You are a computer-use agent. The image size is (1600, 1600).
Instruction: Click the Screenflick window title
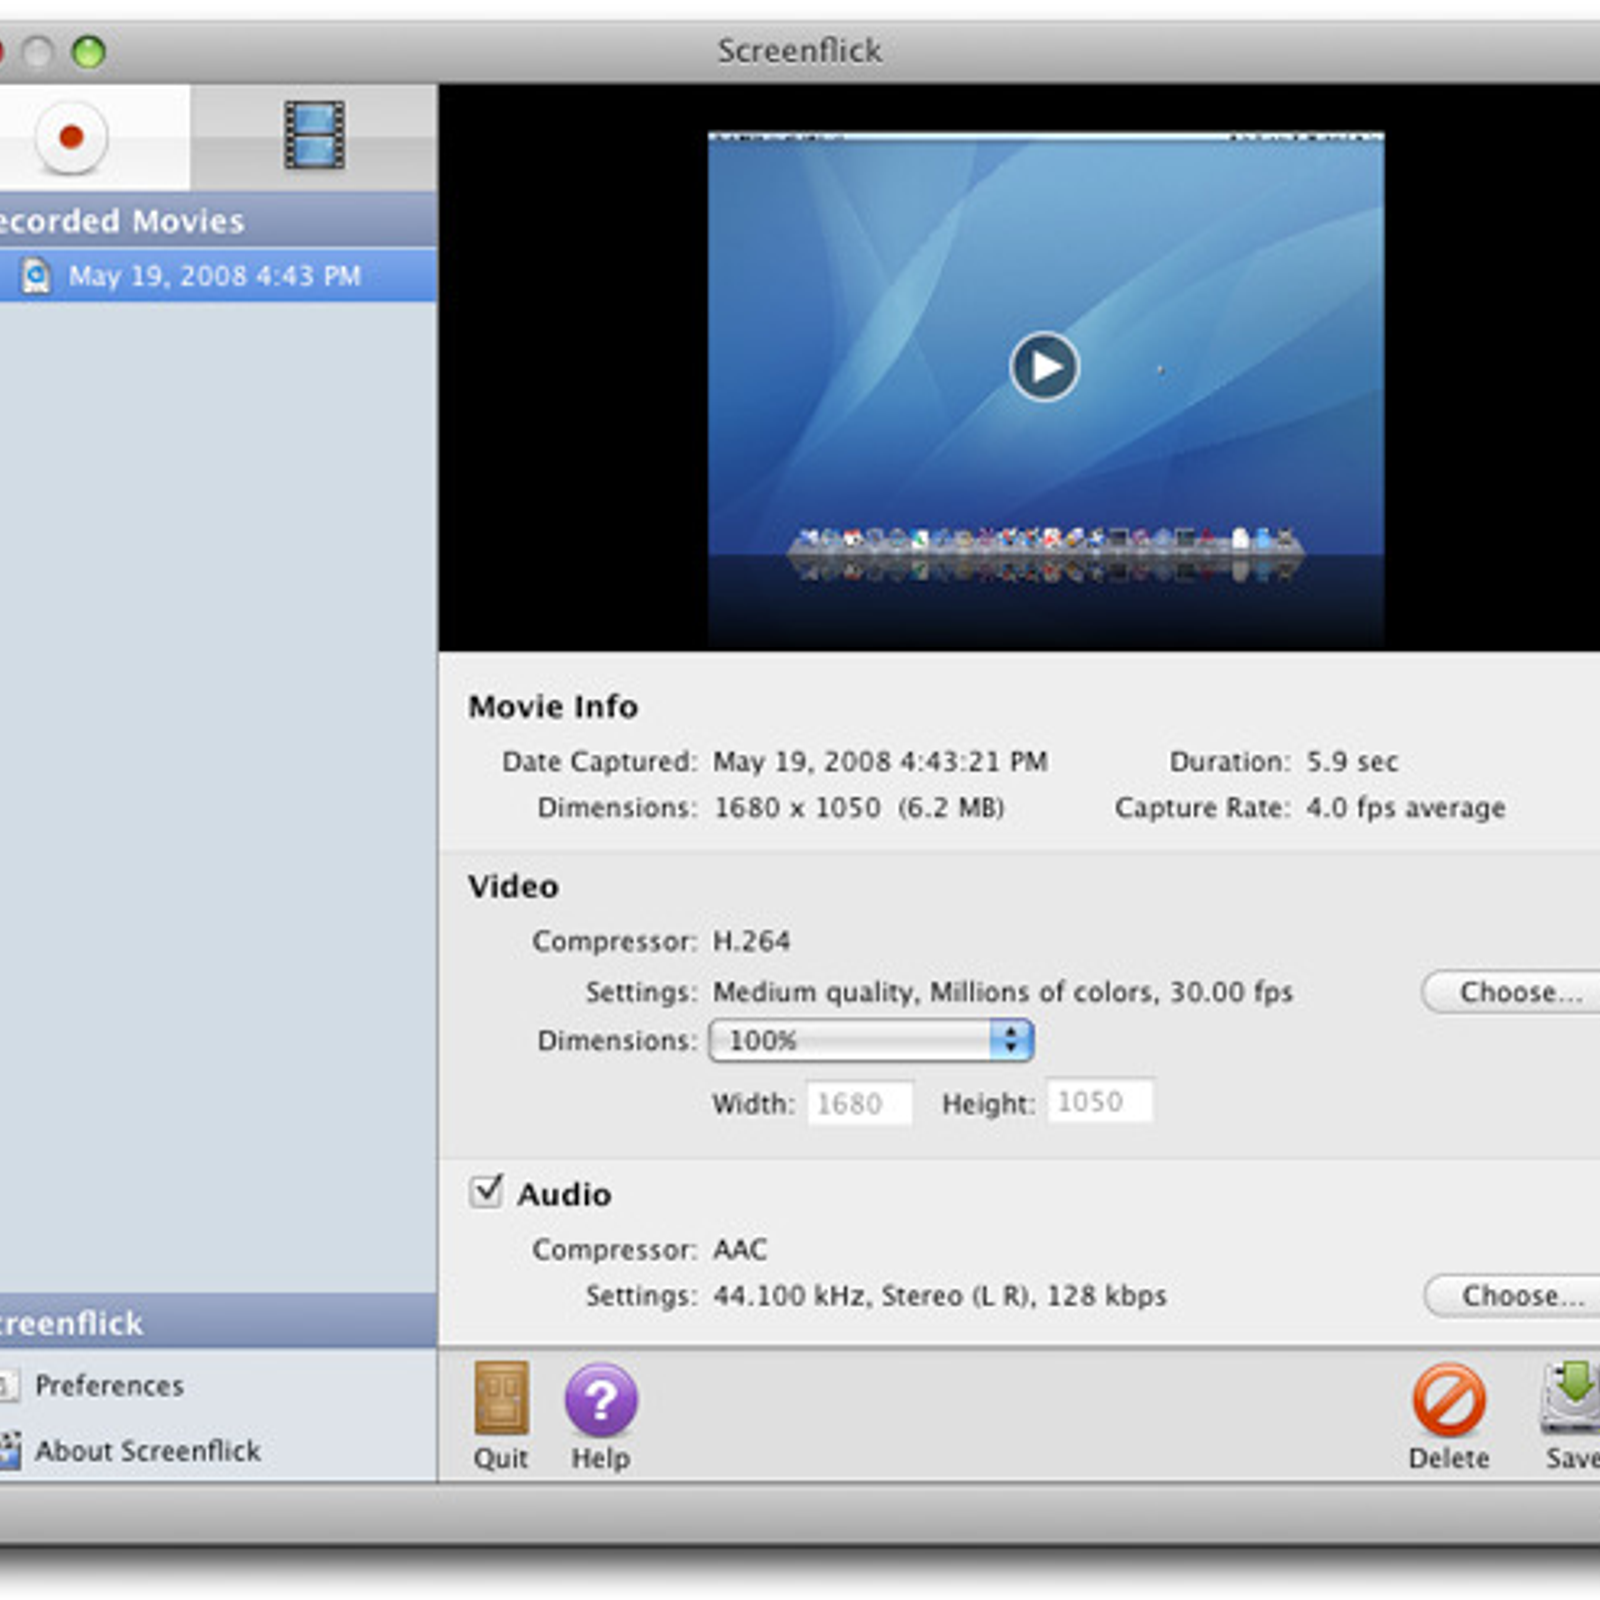(799, 50)
